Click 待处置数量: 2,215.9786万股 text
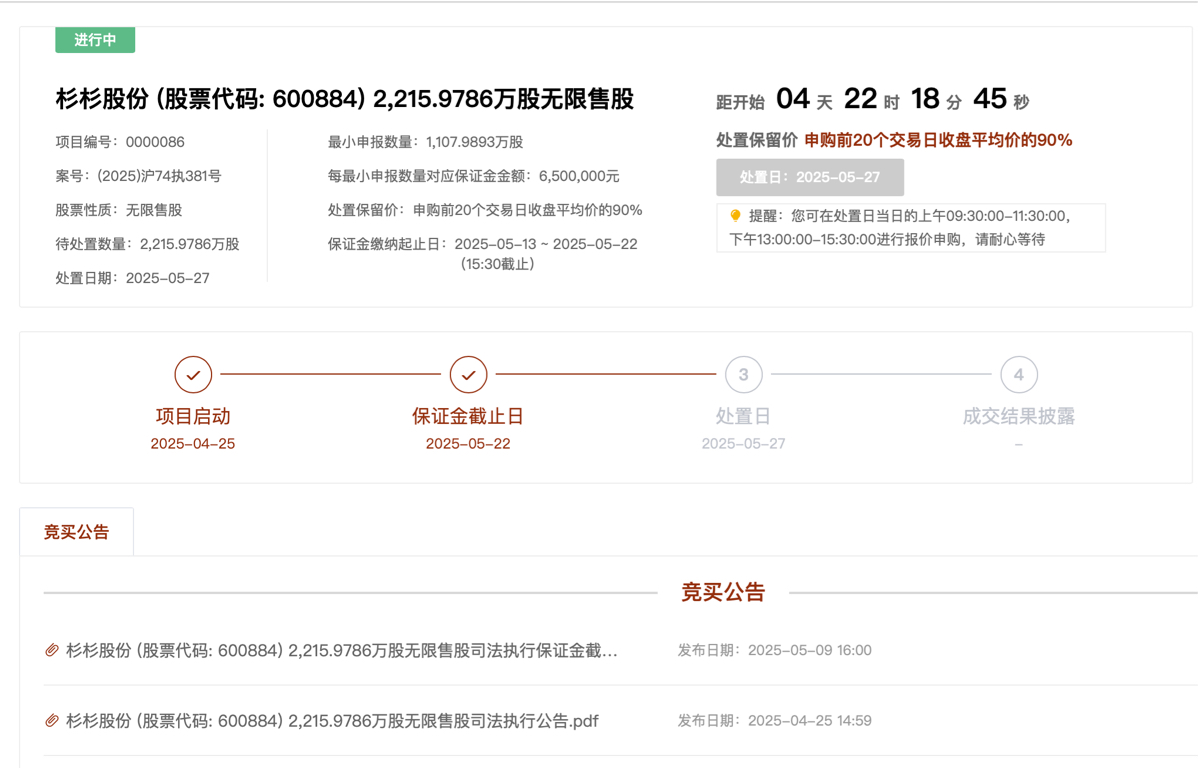 click(147, 244)
